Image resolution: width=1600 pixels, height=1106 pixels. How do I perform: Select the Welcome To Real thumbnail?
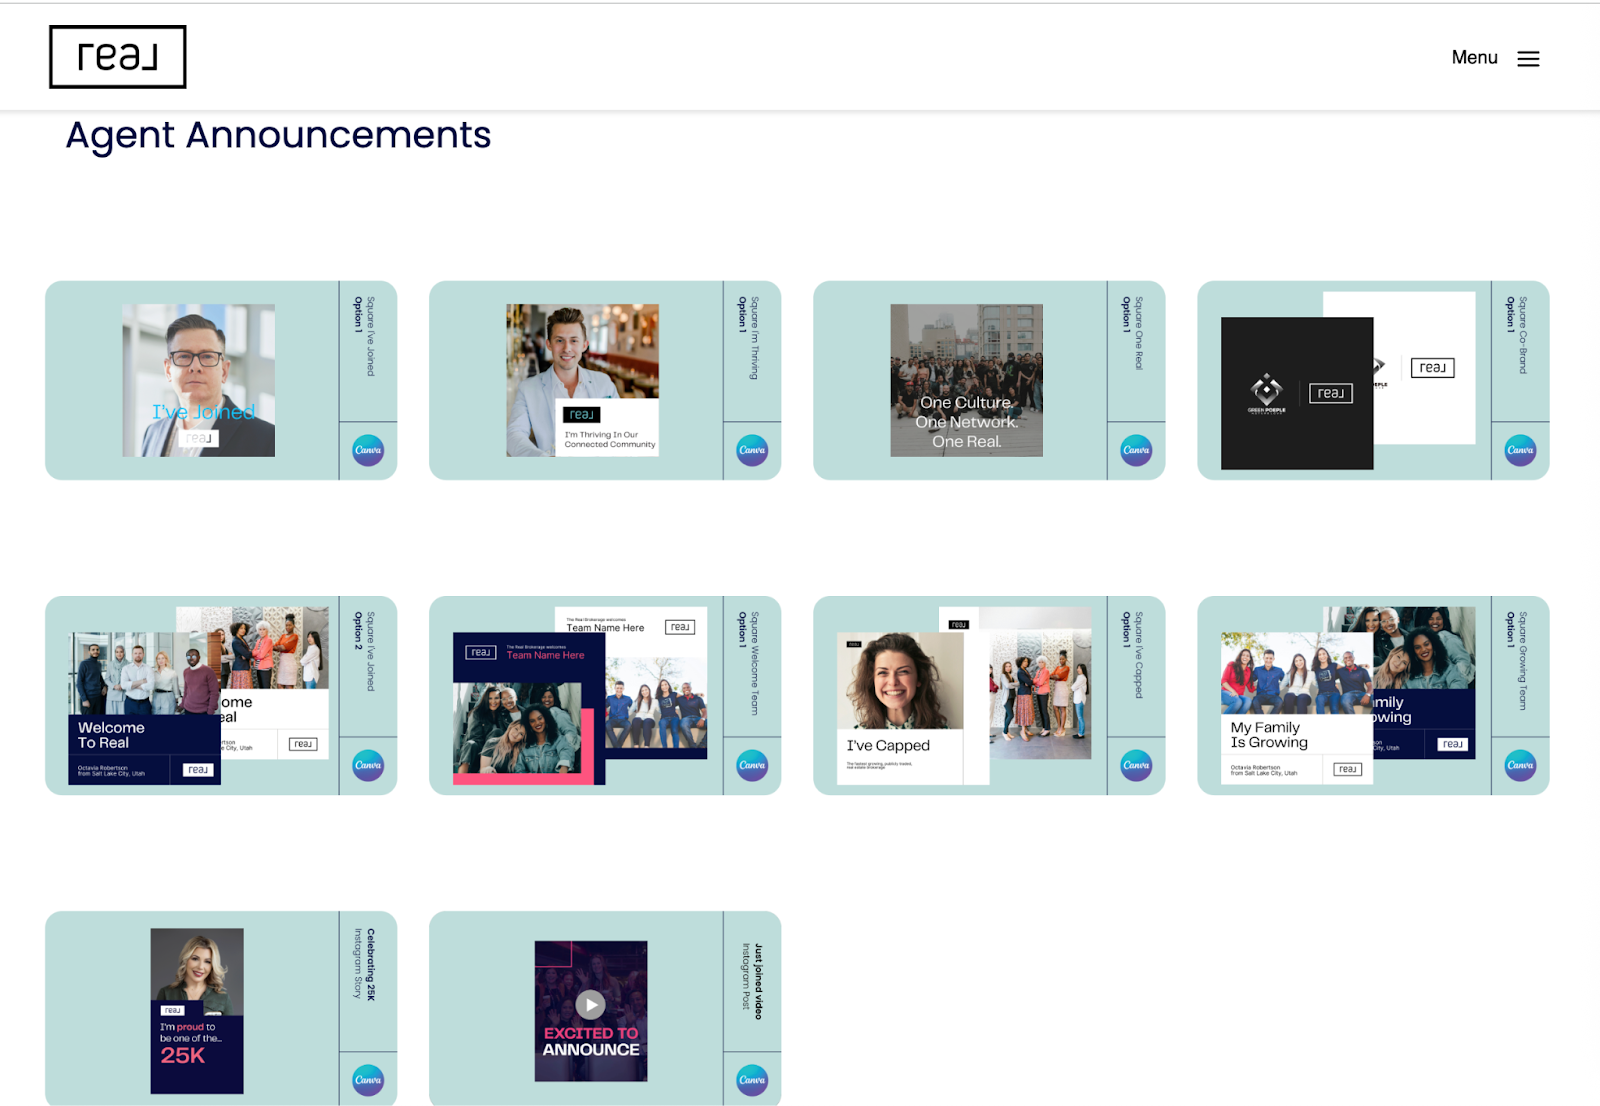(145, 708)
